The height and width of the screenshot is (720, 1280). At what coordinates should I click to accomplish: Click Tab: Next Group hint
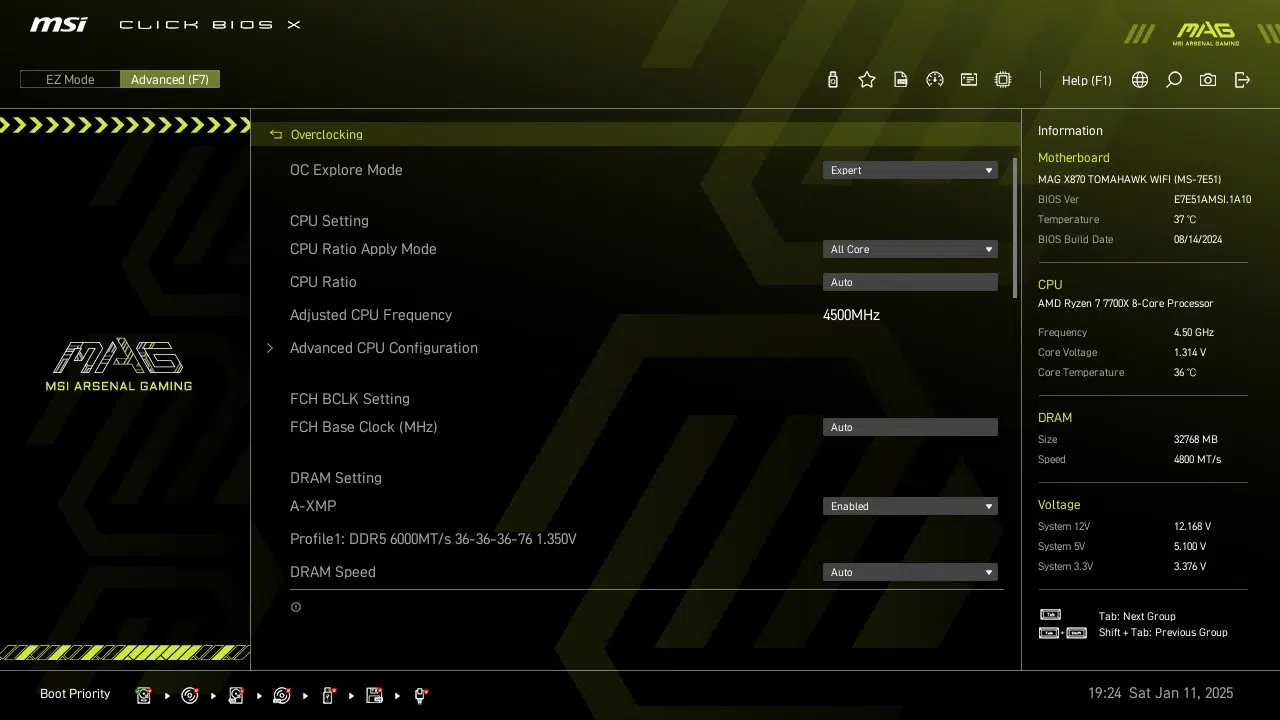[x=1137, y=617]
